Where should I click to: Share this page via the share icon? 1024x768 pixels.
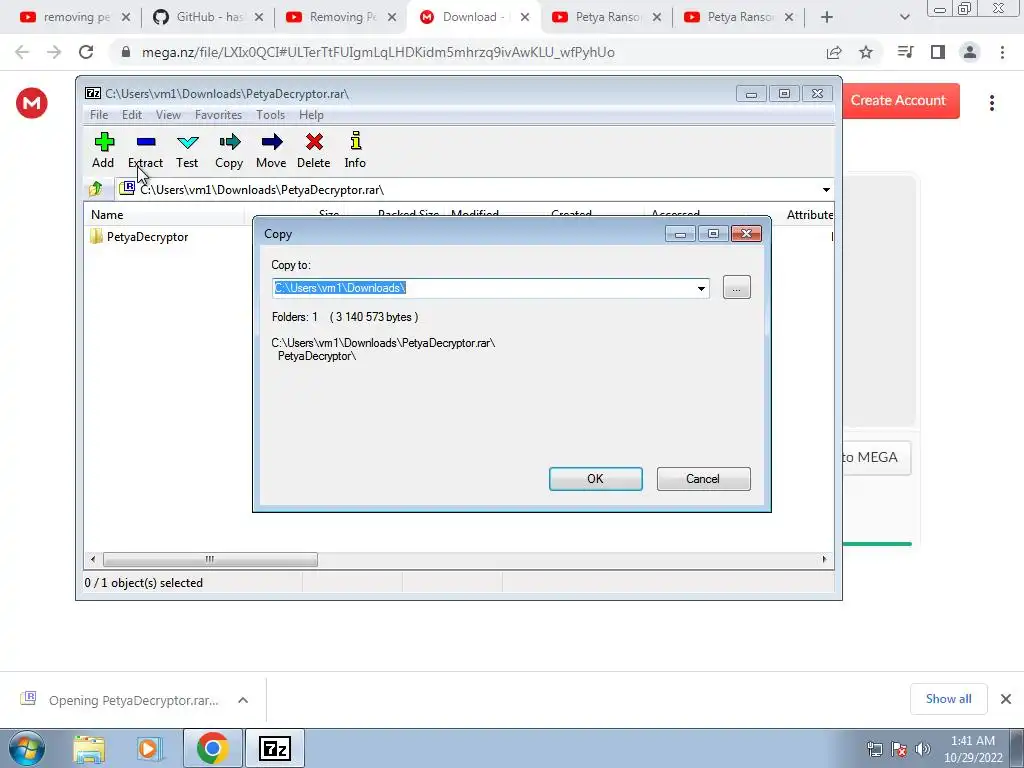point(834,52)
